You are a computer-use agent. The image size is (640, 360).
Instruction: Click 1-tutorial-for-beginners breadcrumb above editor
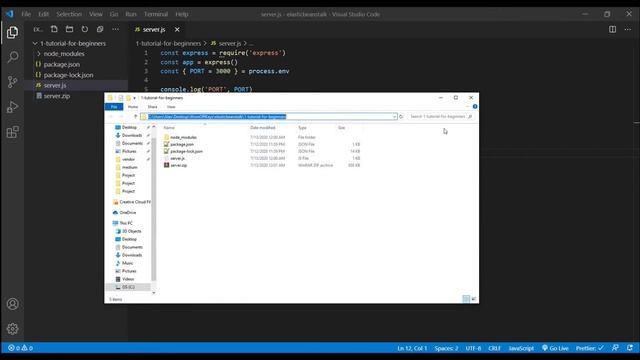tap(168, 43)
